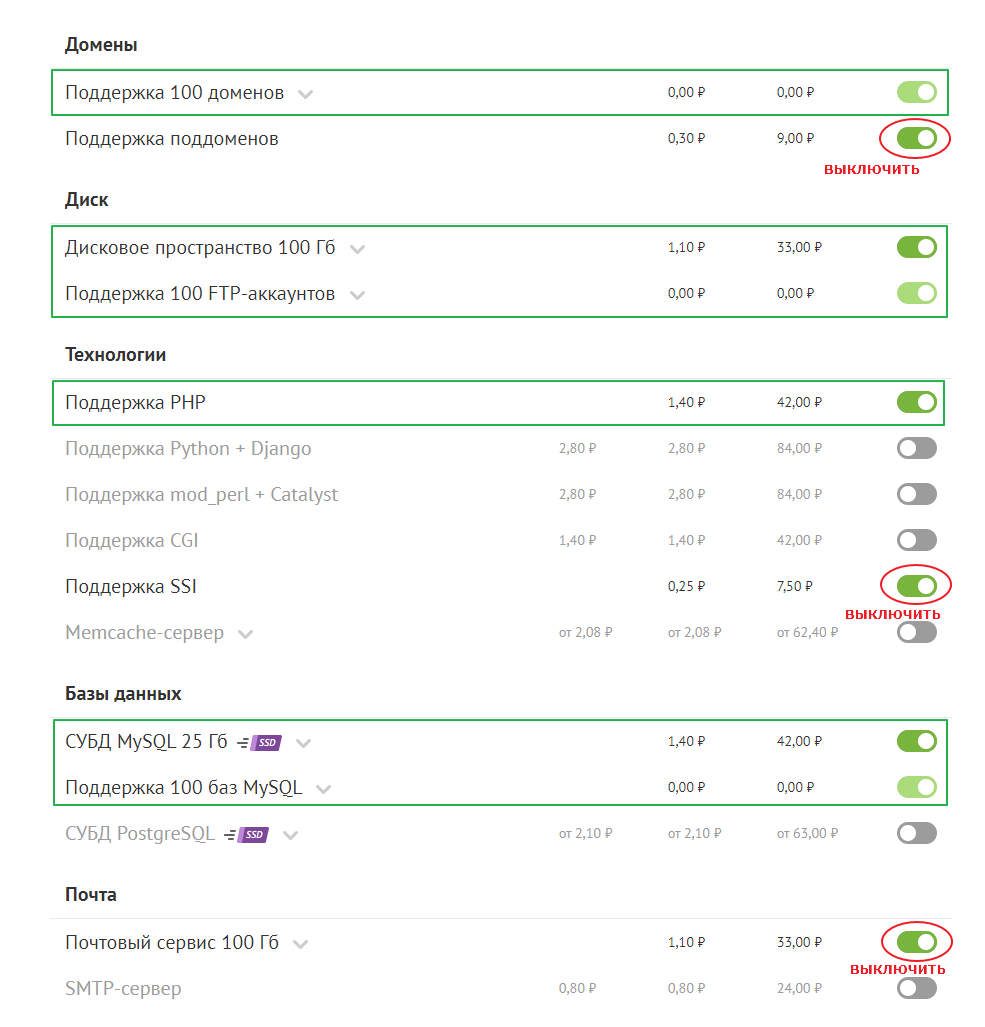
Task: Turn off the Поддержка SSI switch
Action: [x=916, y=586]
